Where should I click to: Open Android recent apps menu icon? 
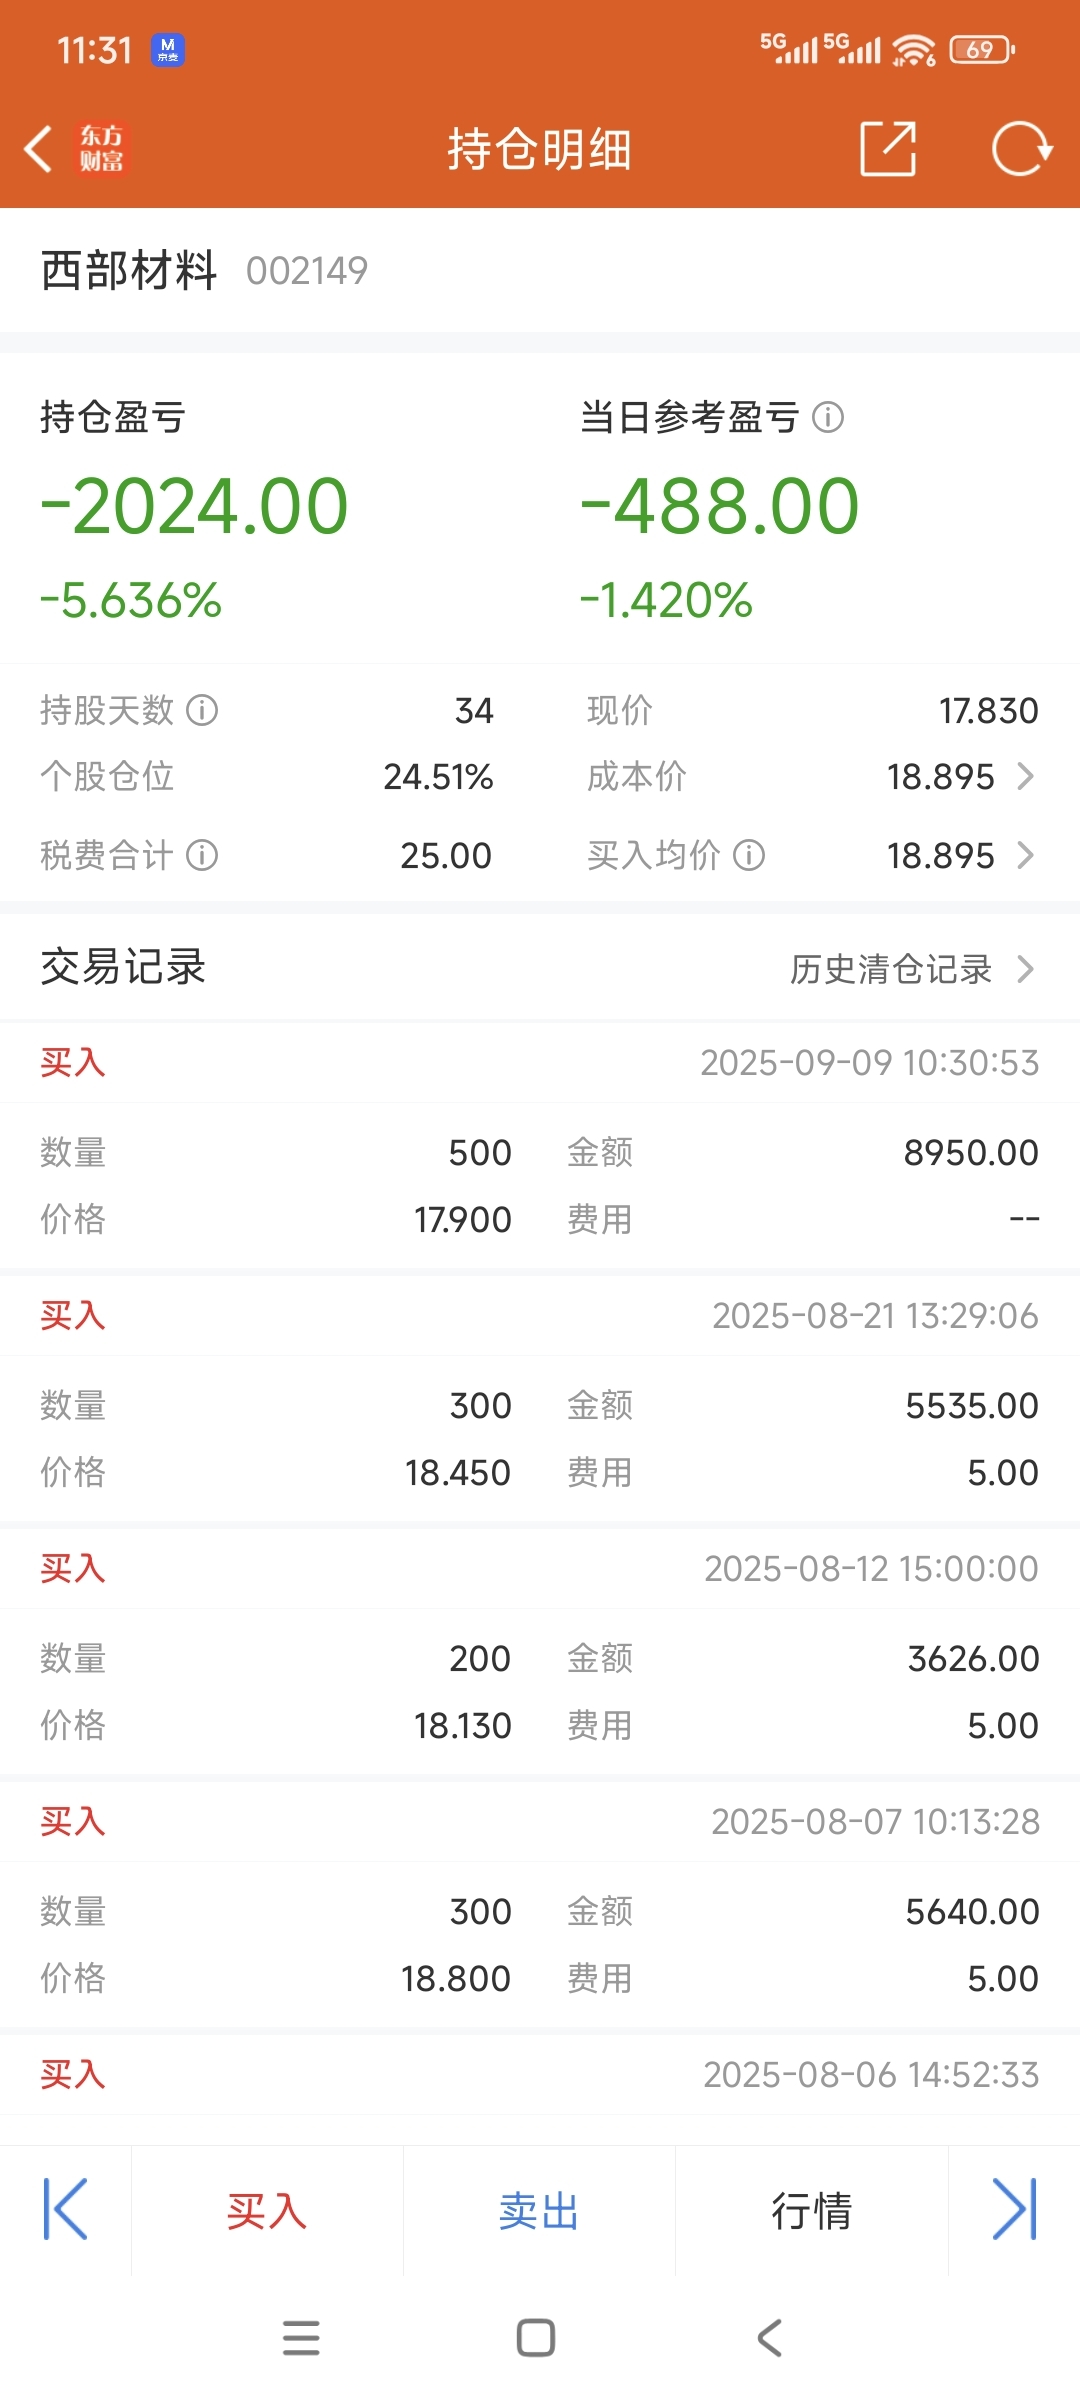(301, 2338)
